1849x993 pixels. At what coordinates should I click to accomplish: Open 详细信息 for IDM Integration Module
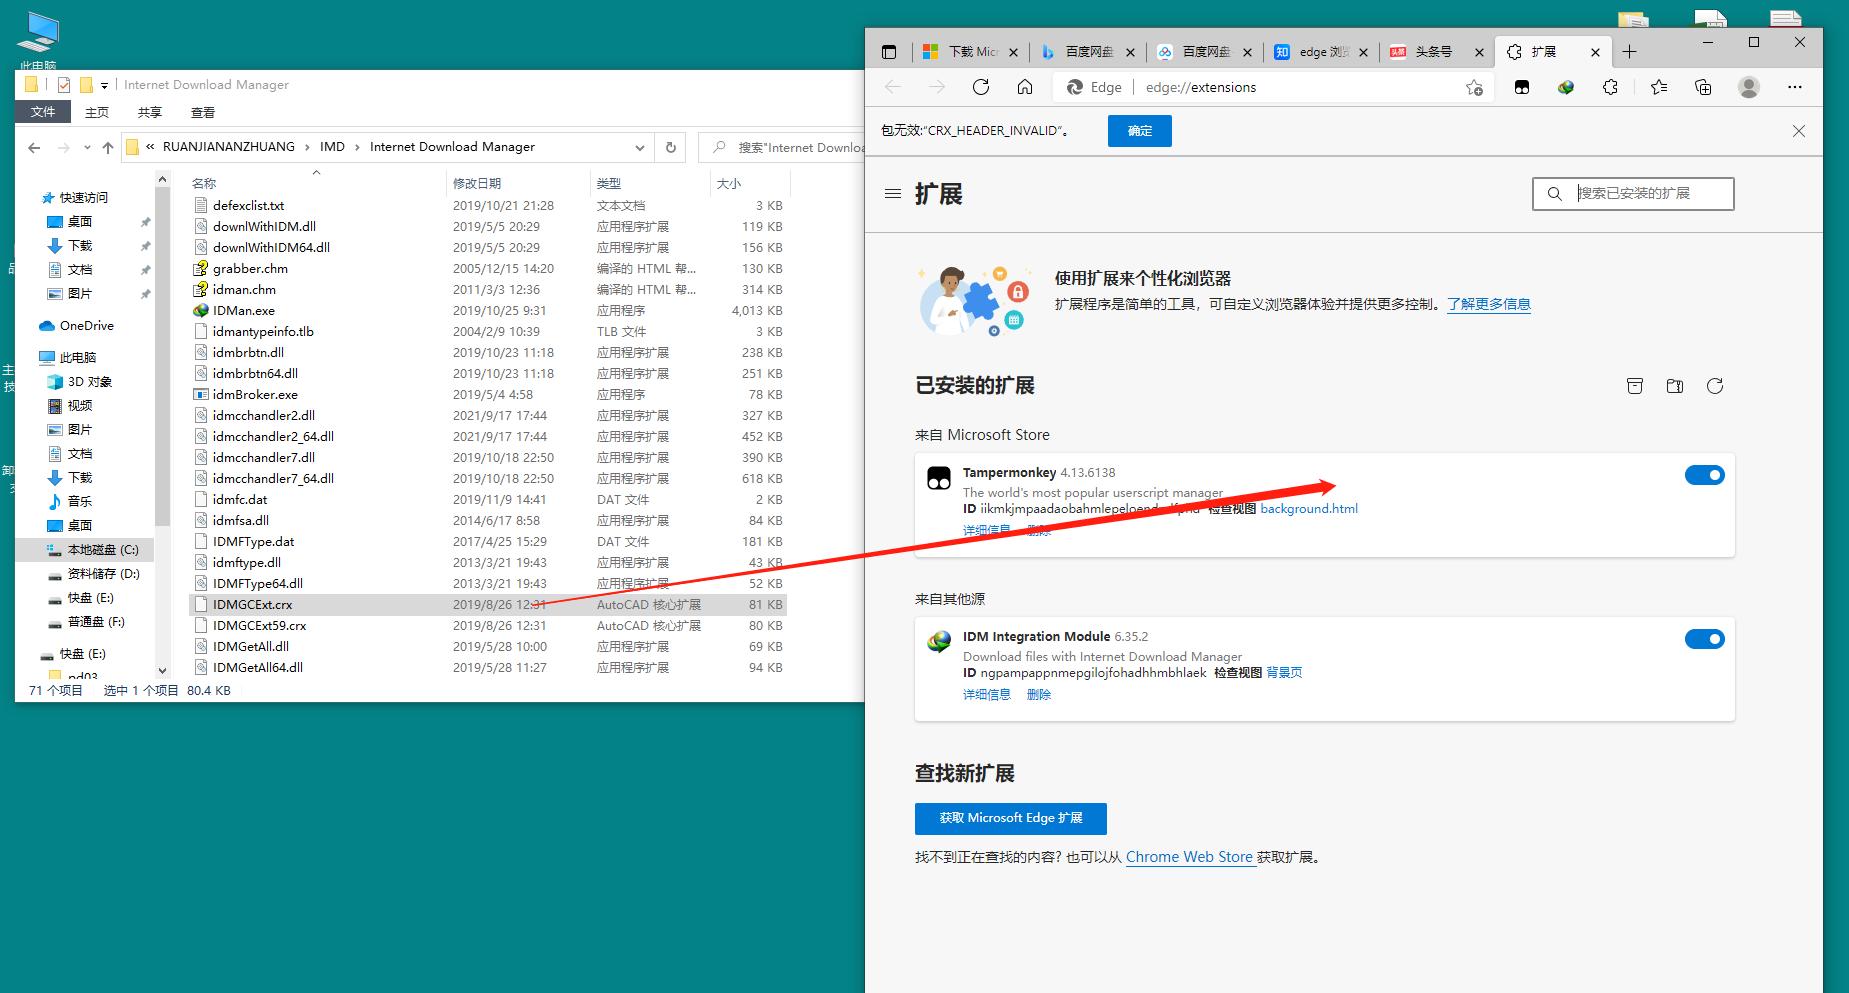click(x=987, y=695)
